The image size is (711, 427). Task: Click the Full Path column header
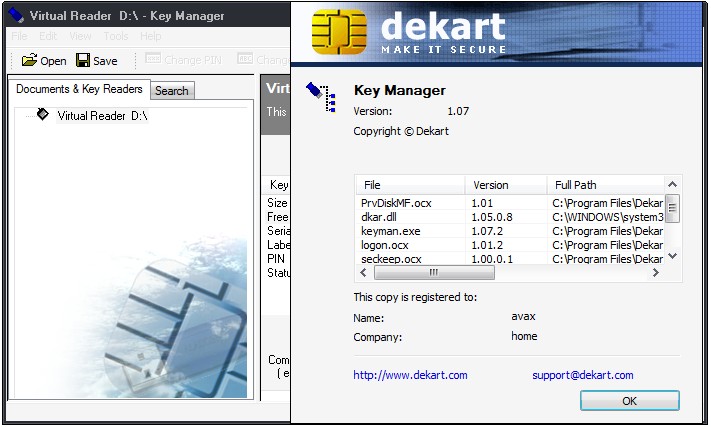click(606, 185)
